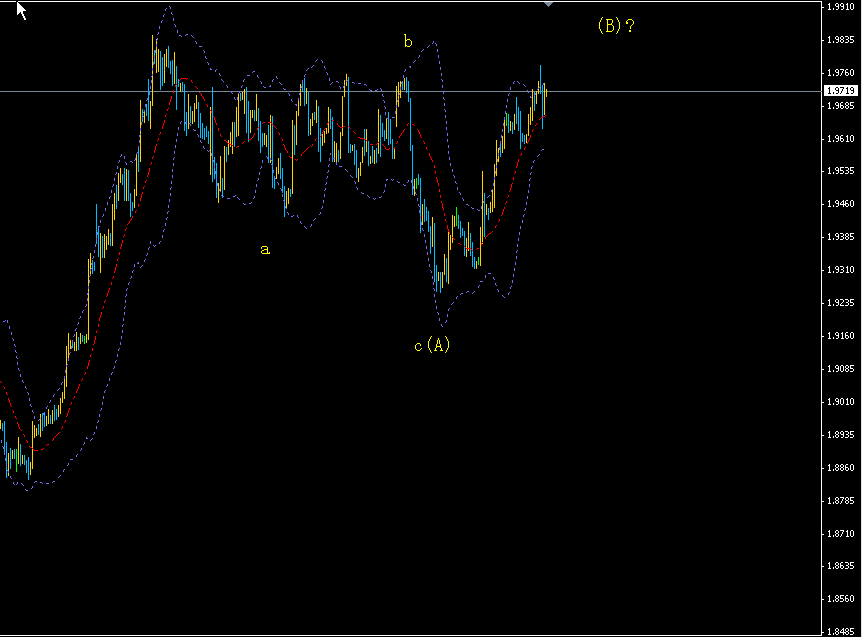Click price scale value 1.9385

(841, 237)
